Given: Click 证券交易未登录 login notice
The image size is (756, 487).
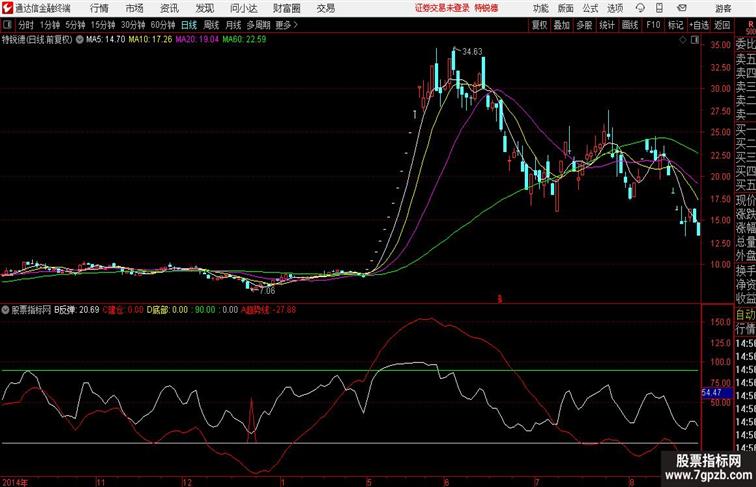Looking at the screenshot, I should pos(442,8).
